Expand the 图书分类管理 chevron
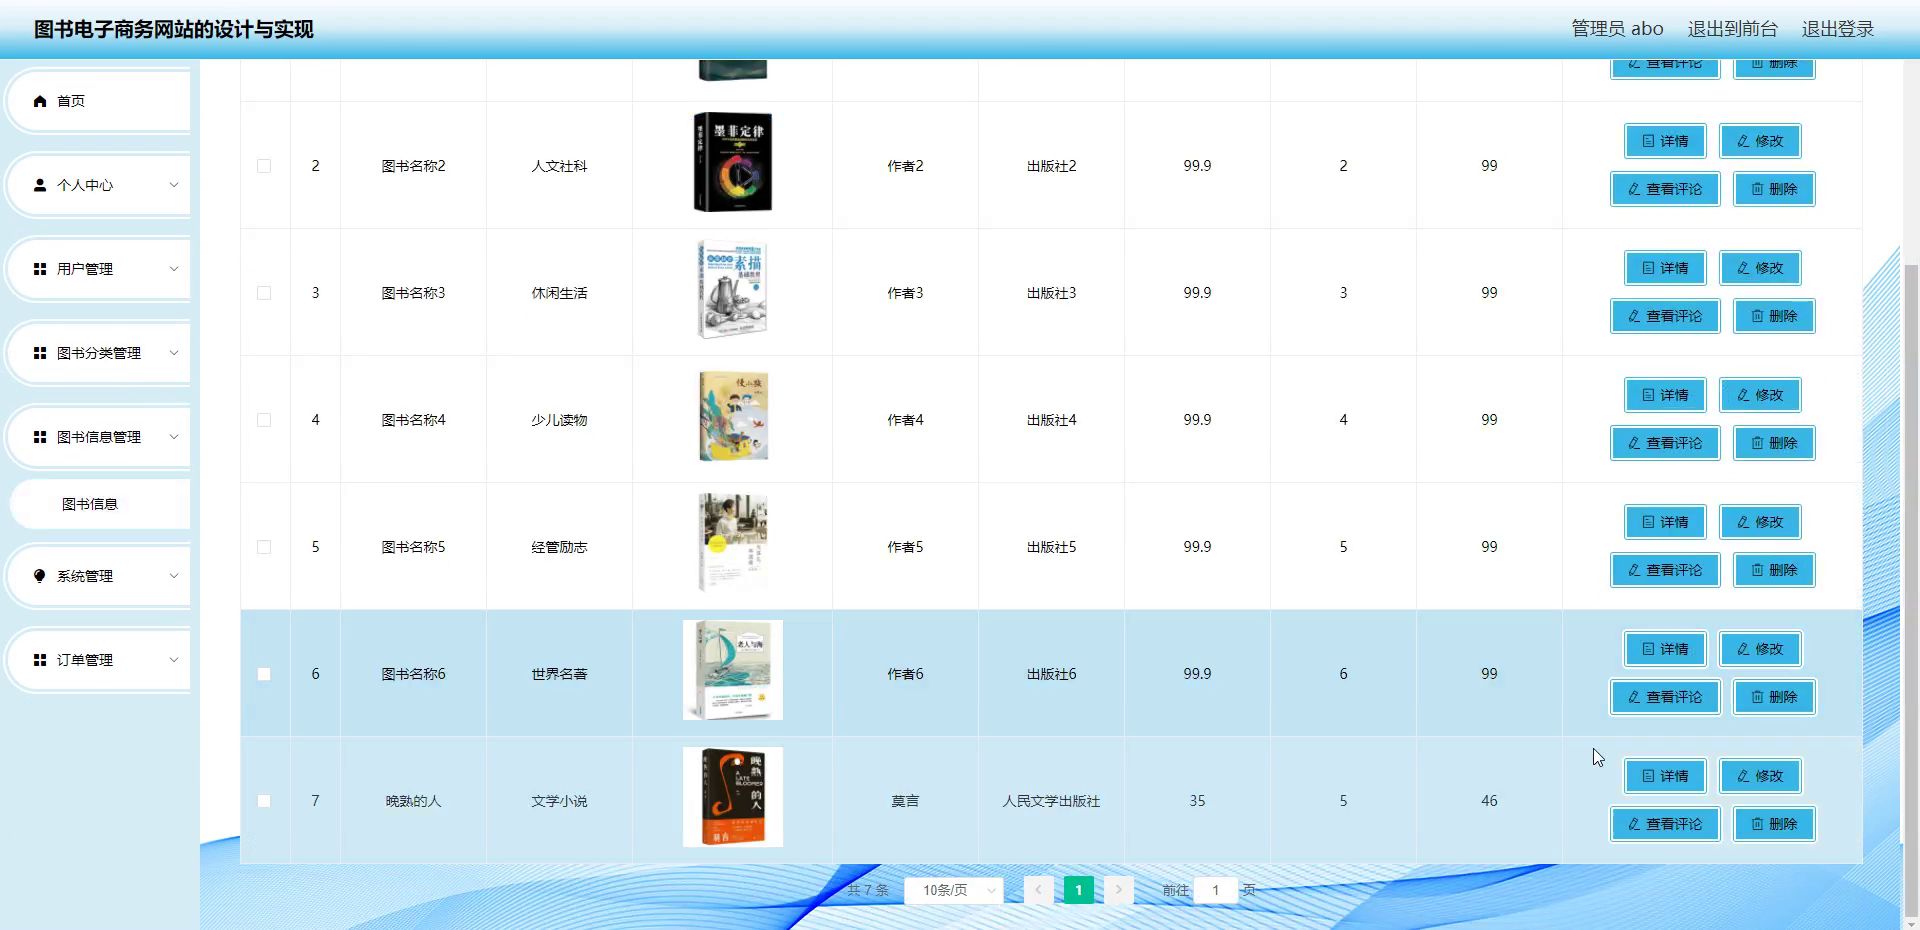Viewport: 1920px width, 930px height. point(174,353)
